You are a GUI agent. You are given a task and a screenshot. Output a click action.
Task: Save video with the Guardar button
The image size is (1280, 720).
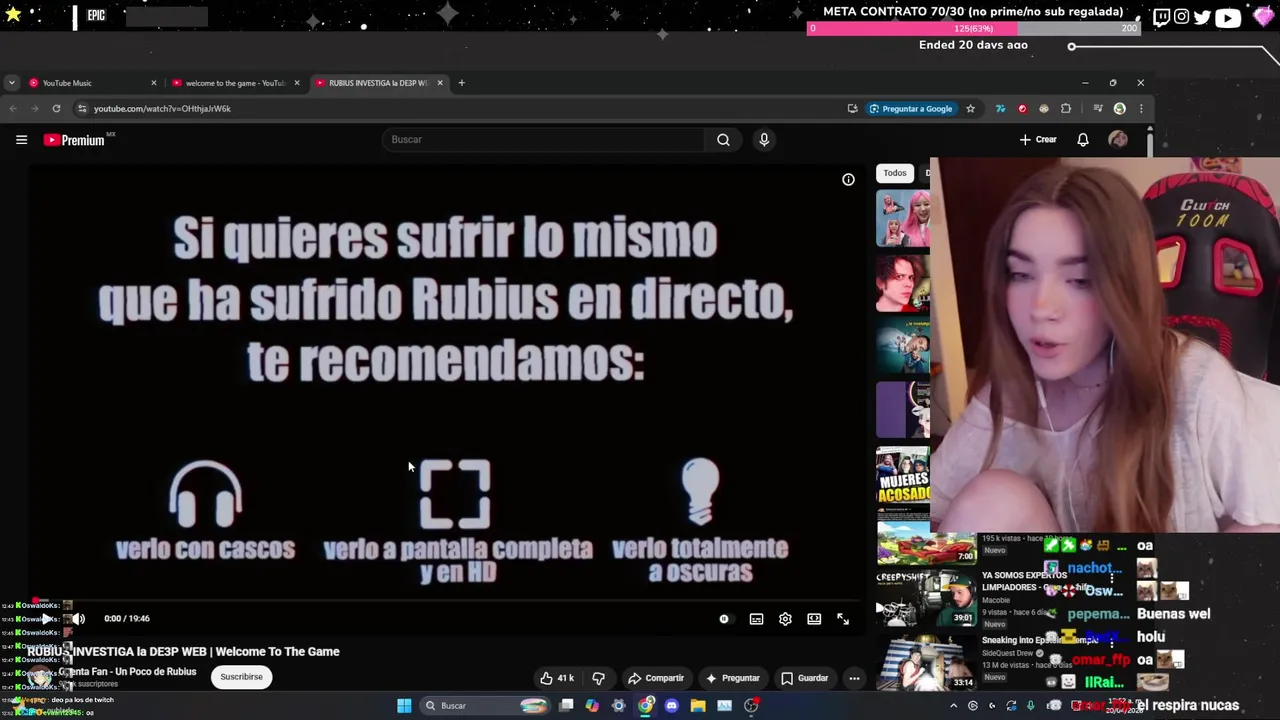point(805,678)
